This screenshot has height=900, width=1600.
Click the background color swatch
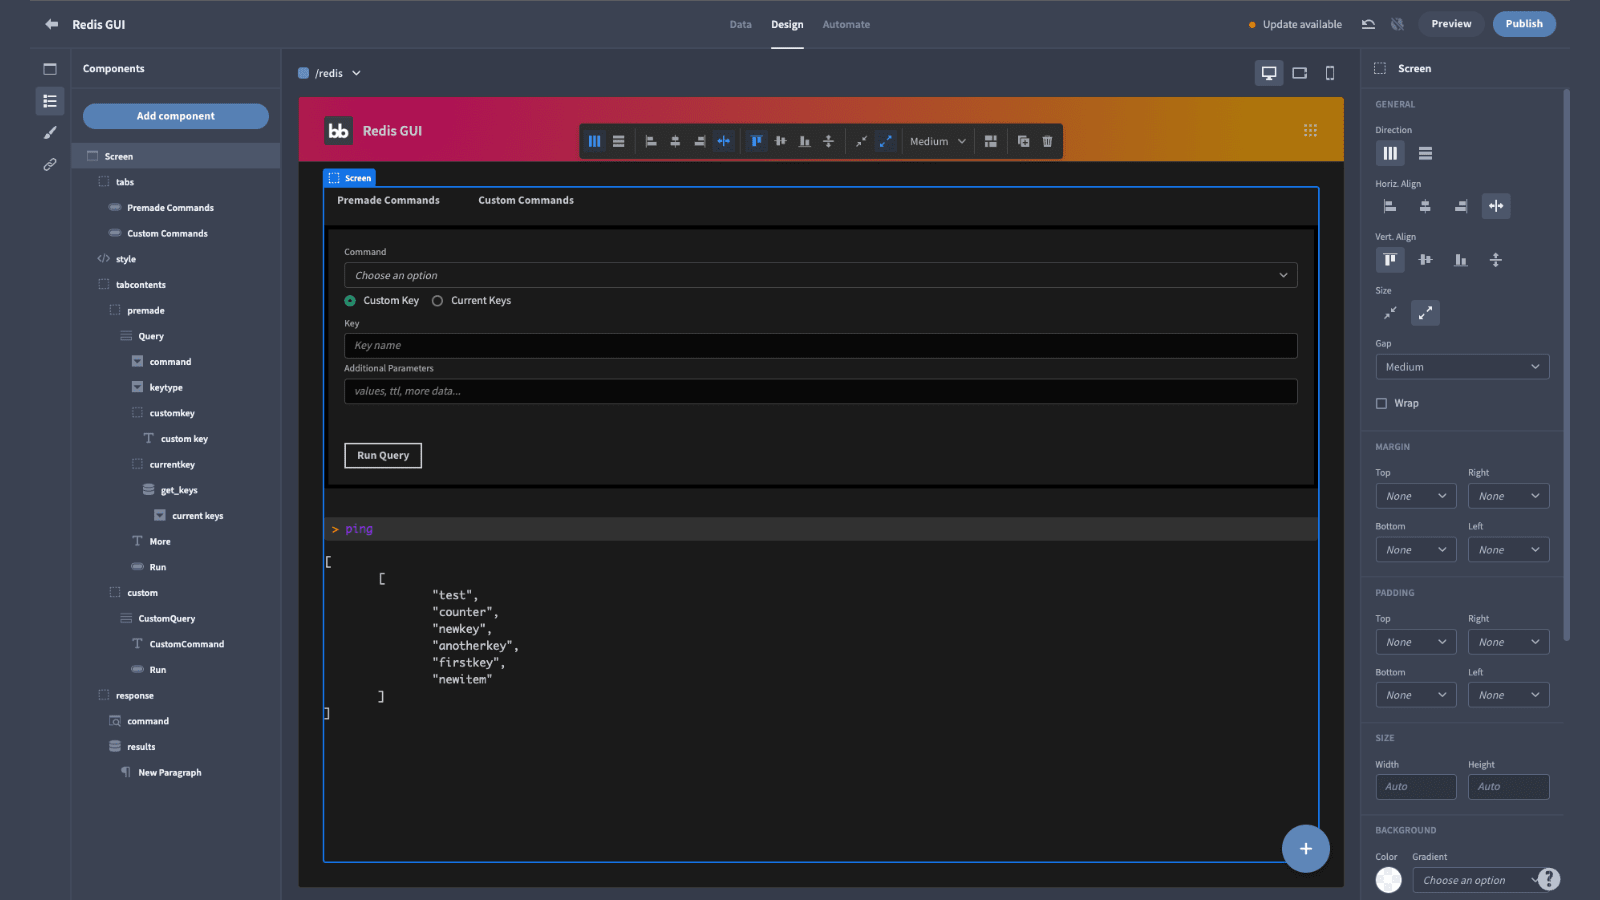(1388, 880)
